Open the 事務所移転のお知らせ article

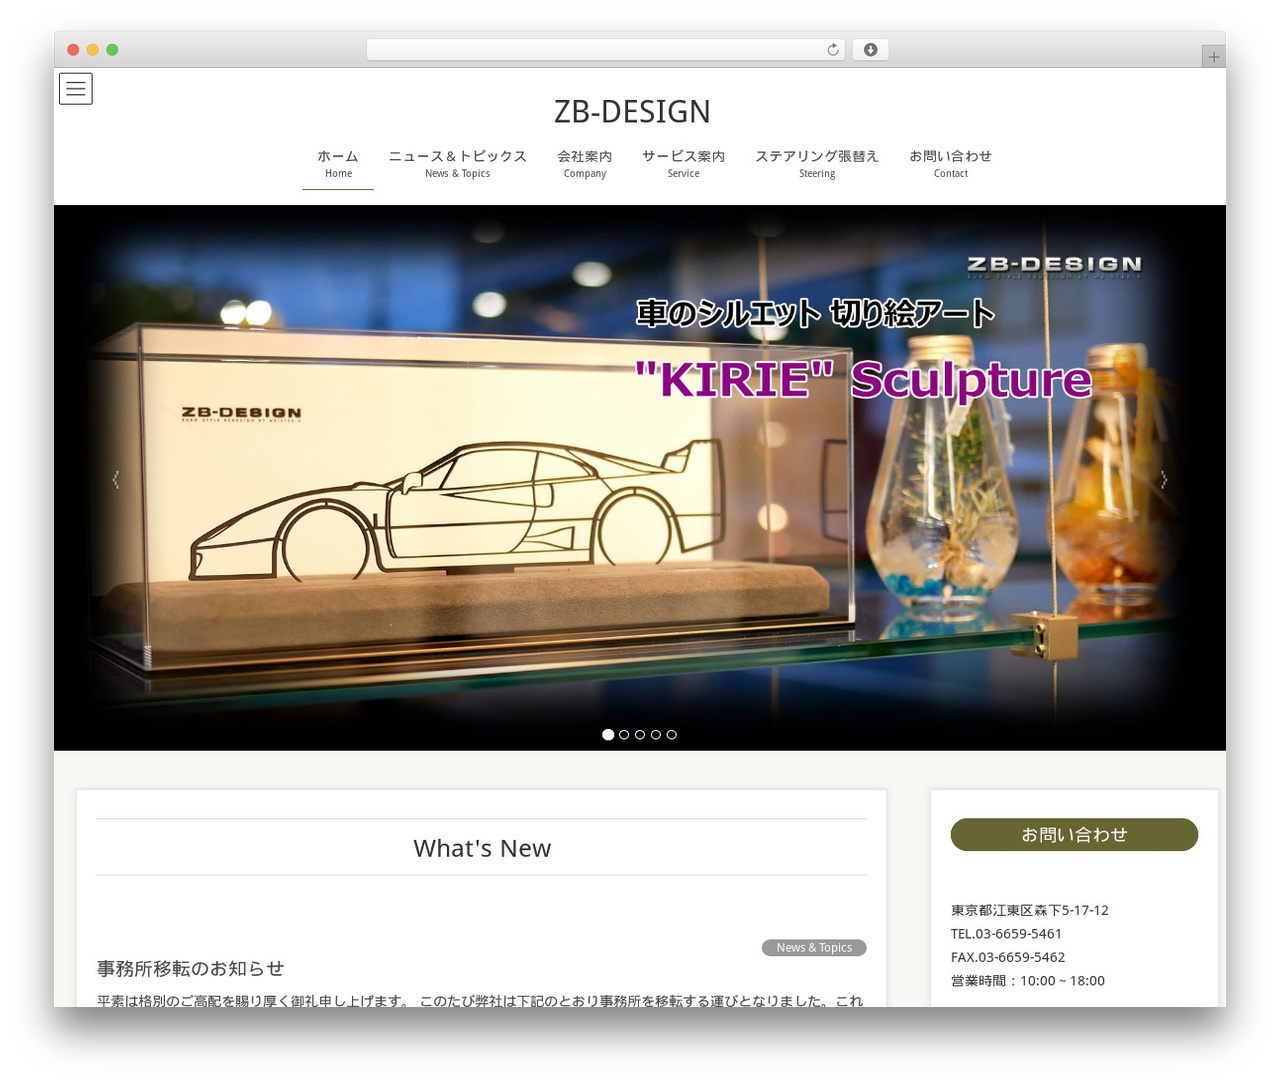(191, 968)
